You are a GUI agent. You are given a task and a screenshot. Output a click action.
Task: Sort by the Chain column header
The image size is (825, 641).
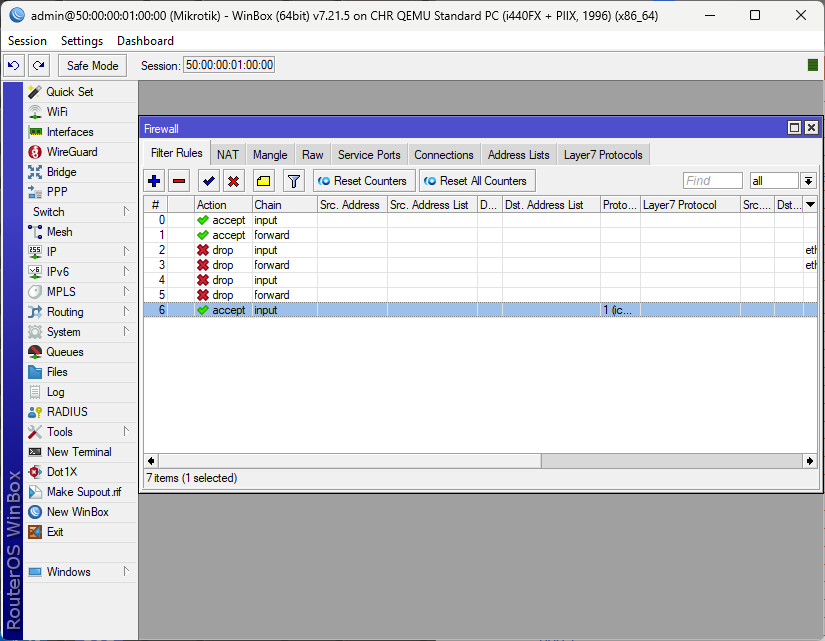285,205
